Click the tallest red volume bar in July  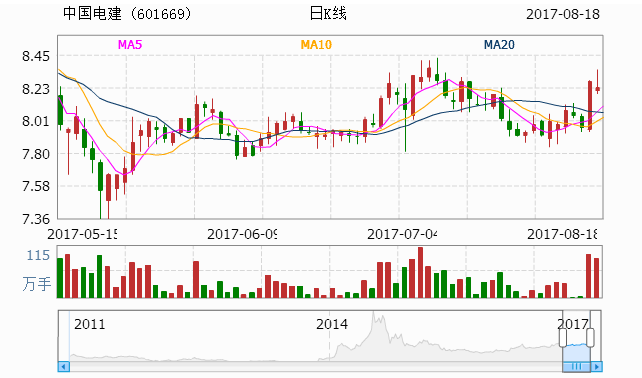coord(420,272)
